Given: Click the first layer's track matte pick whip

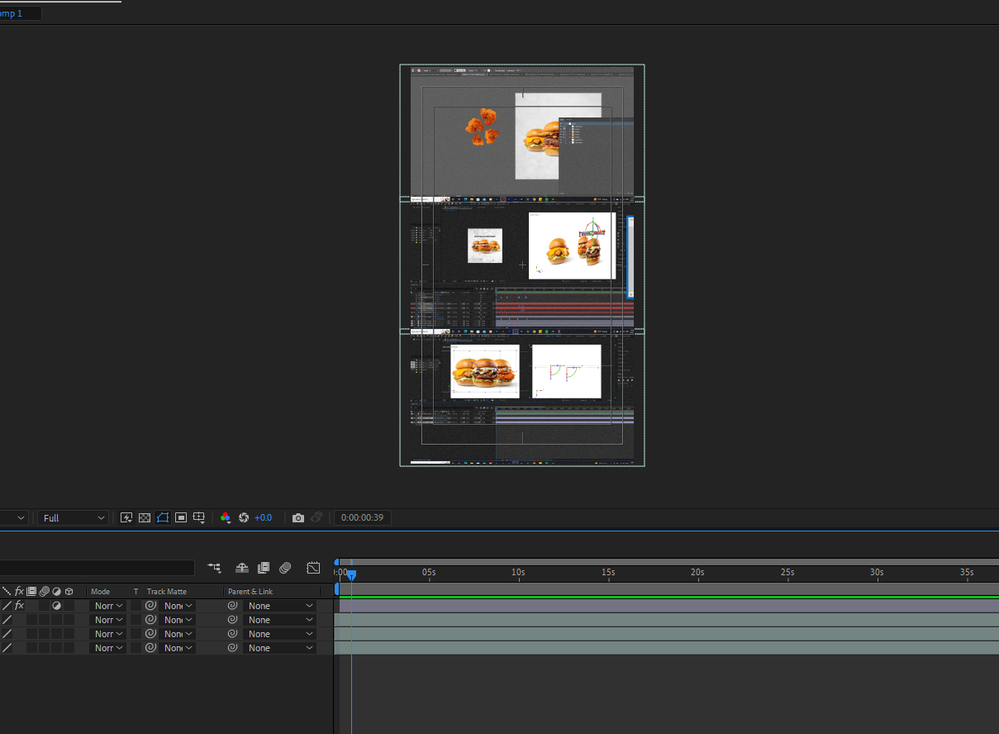Looking at the screenshot, I should (x=150, y=605).
